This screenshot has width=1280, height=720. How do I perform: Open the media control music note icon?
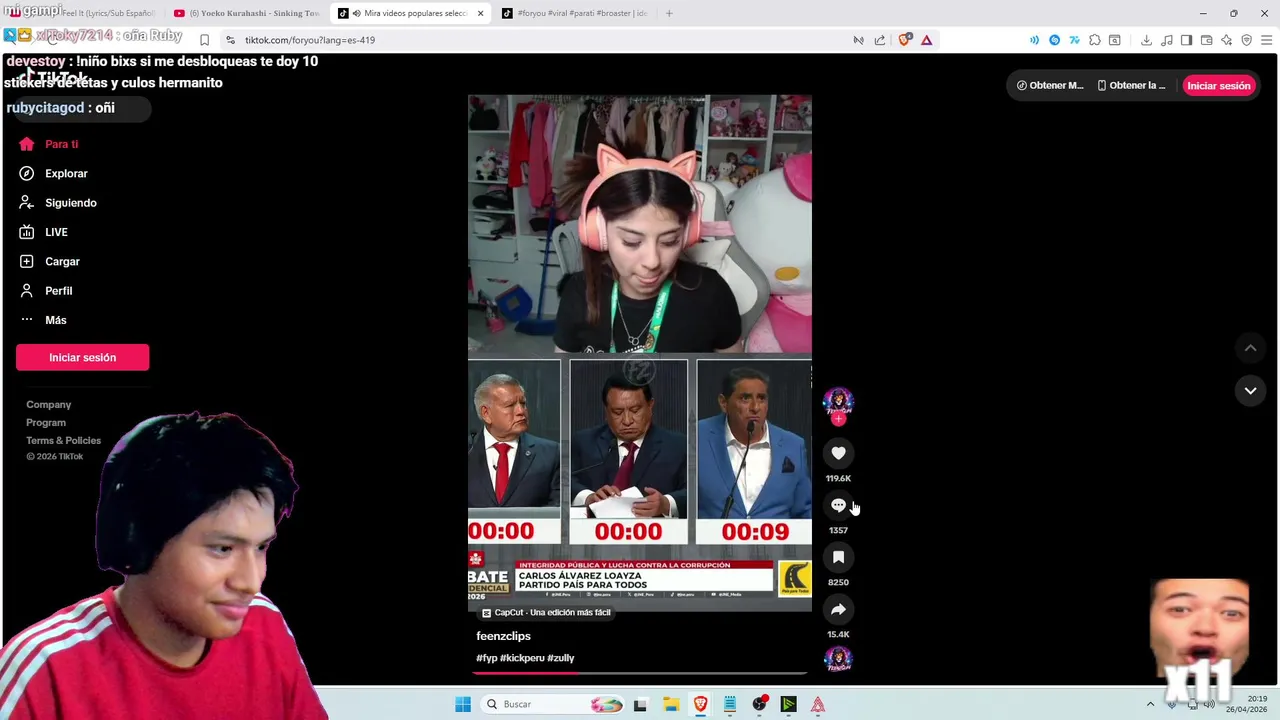click(x=1167, y=40)
